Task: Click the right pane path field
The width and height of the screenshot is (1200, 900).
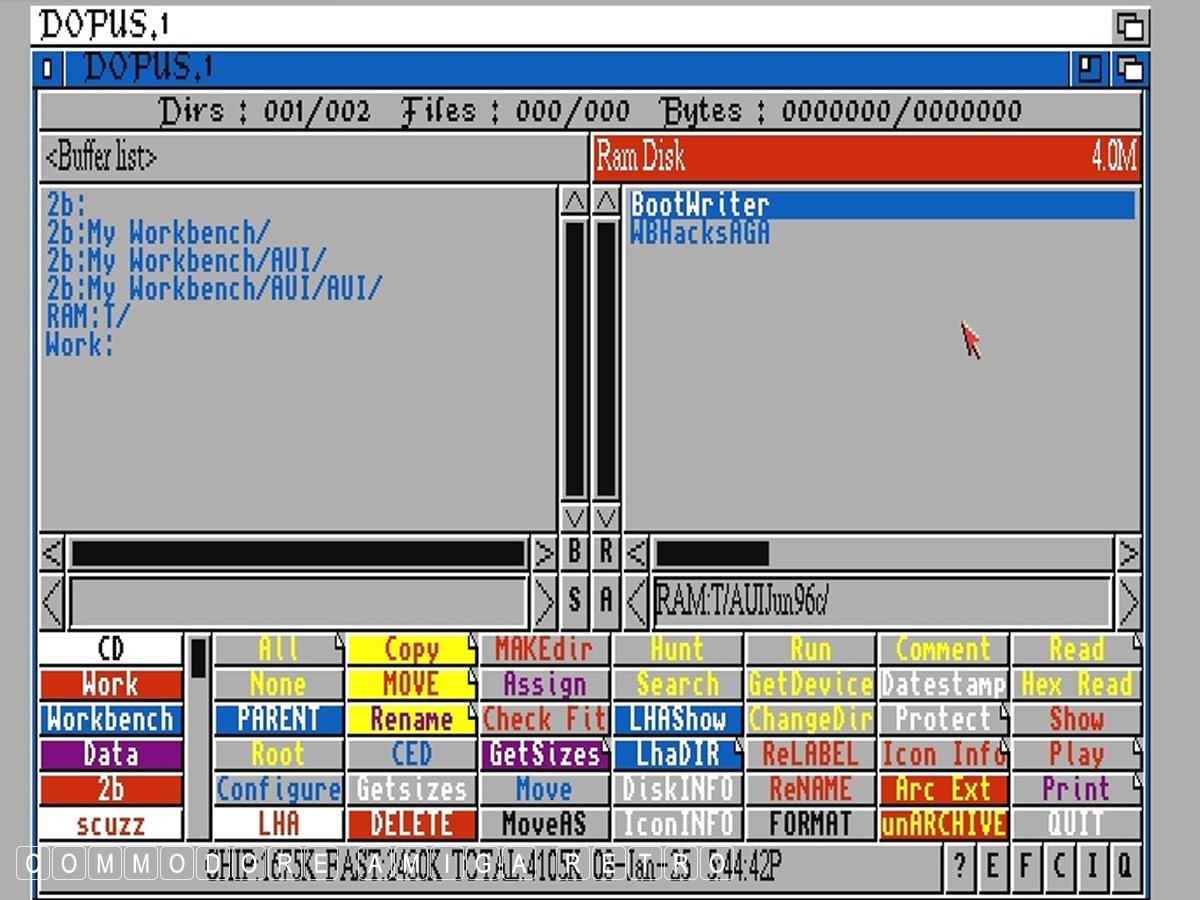Action: [x=880, y=601]
